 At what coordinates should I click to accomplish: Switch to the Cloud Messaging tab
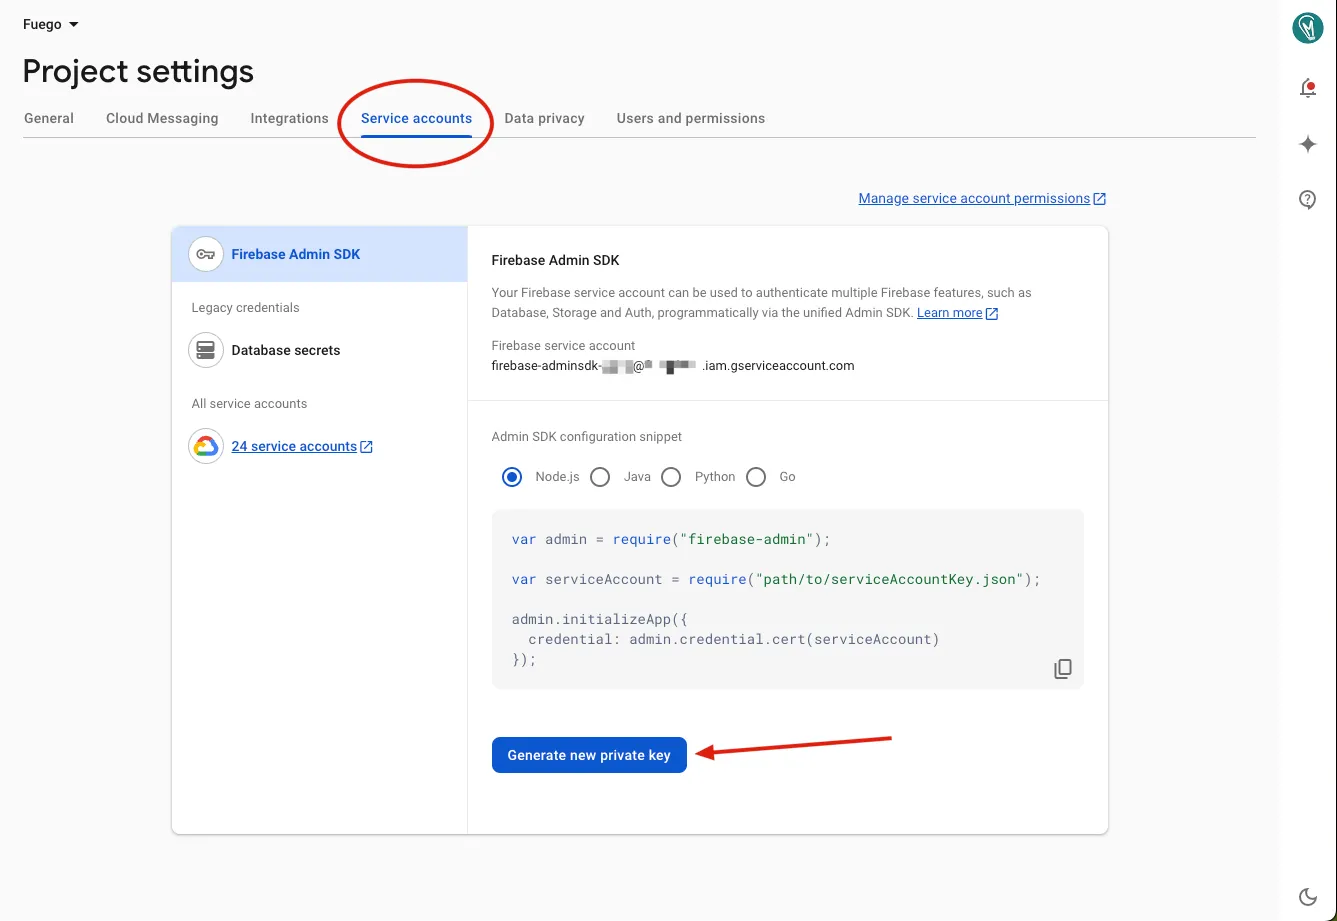pyautogui.click(x=161, y=118)
